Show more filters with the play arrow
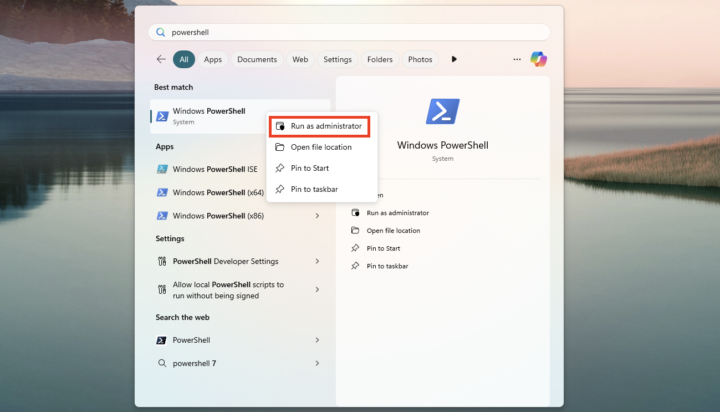 (x=454, y=59)
